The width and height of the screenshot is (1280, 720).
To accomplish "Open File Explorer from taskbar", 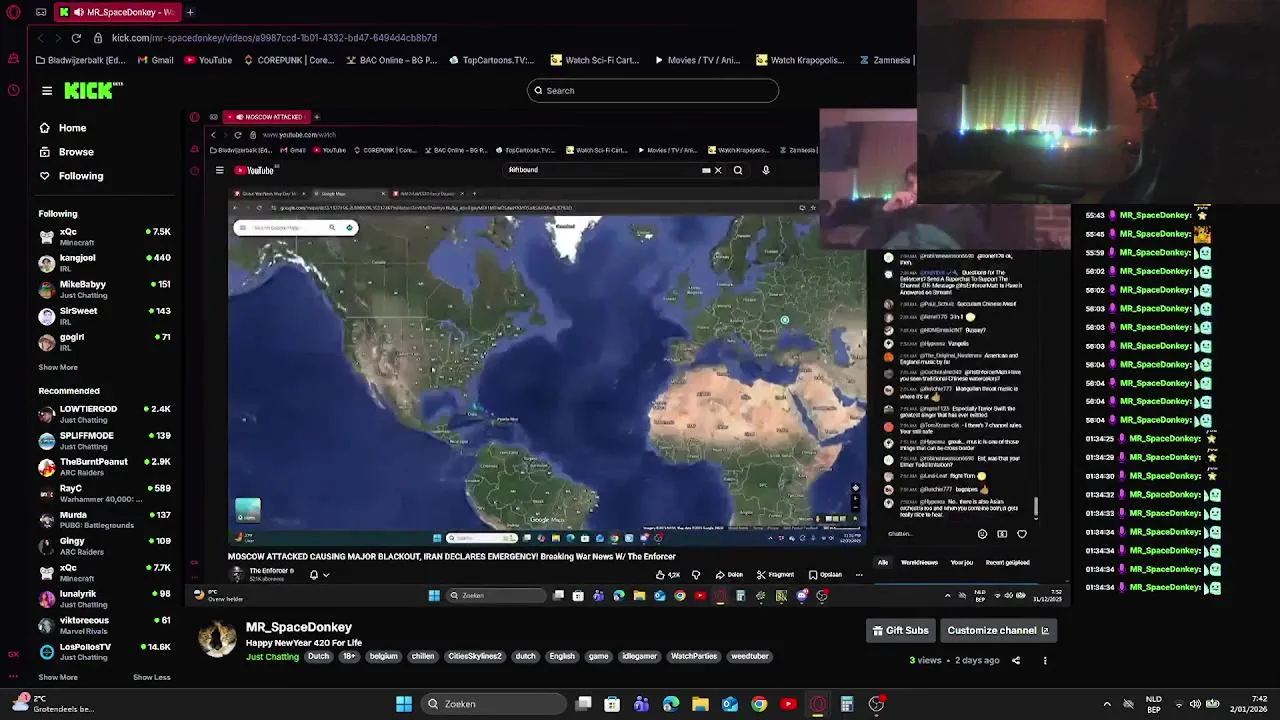I will pos(700,704).
